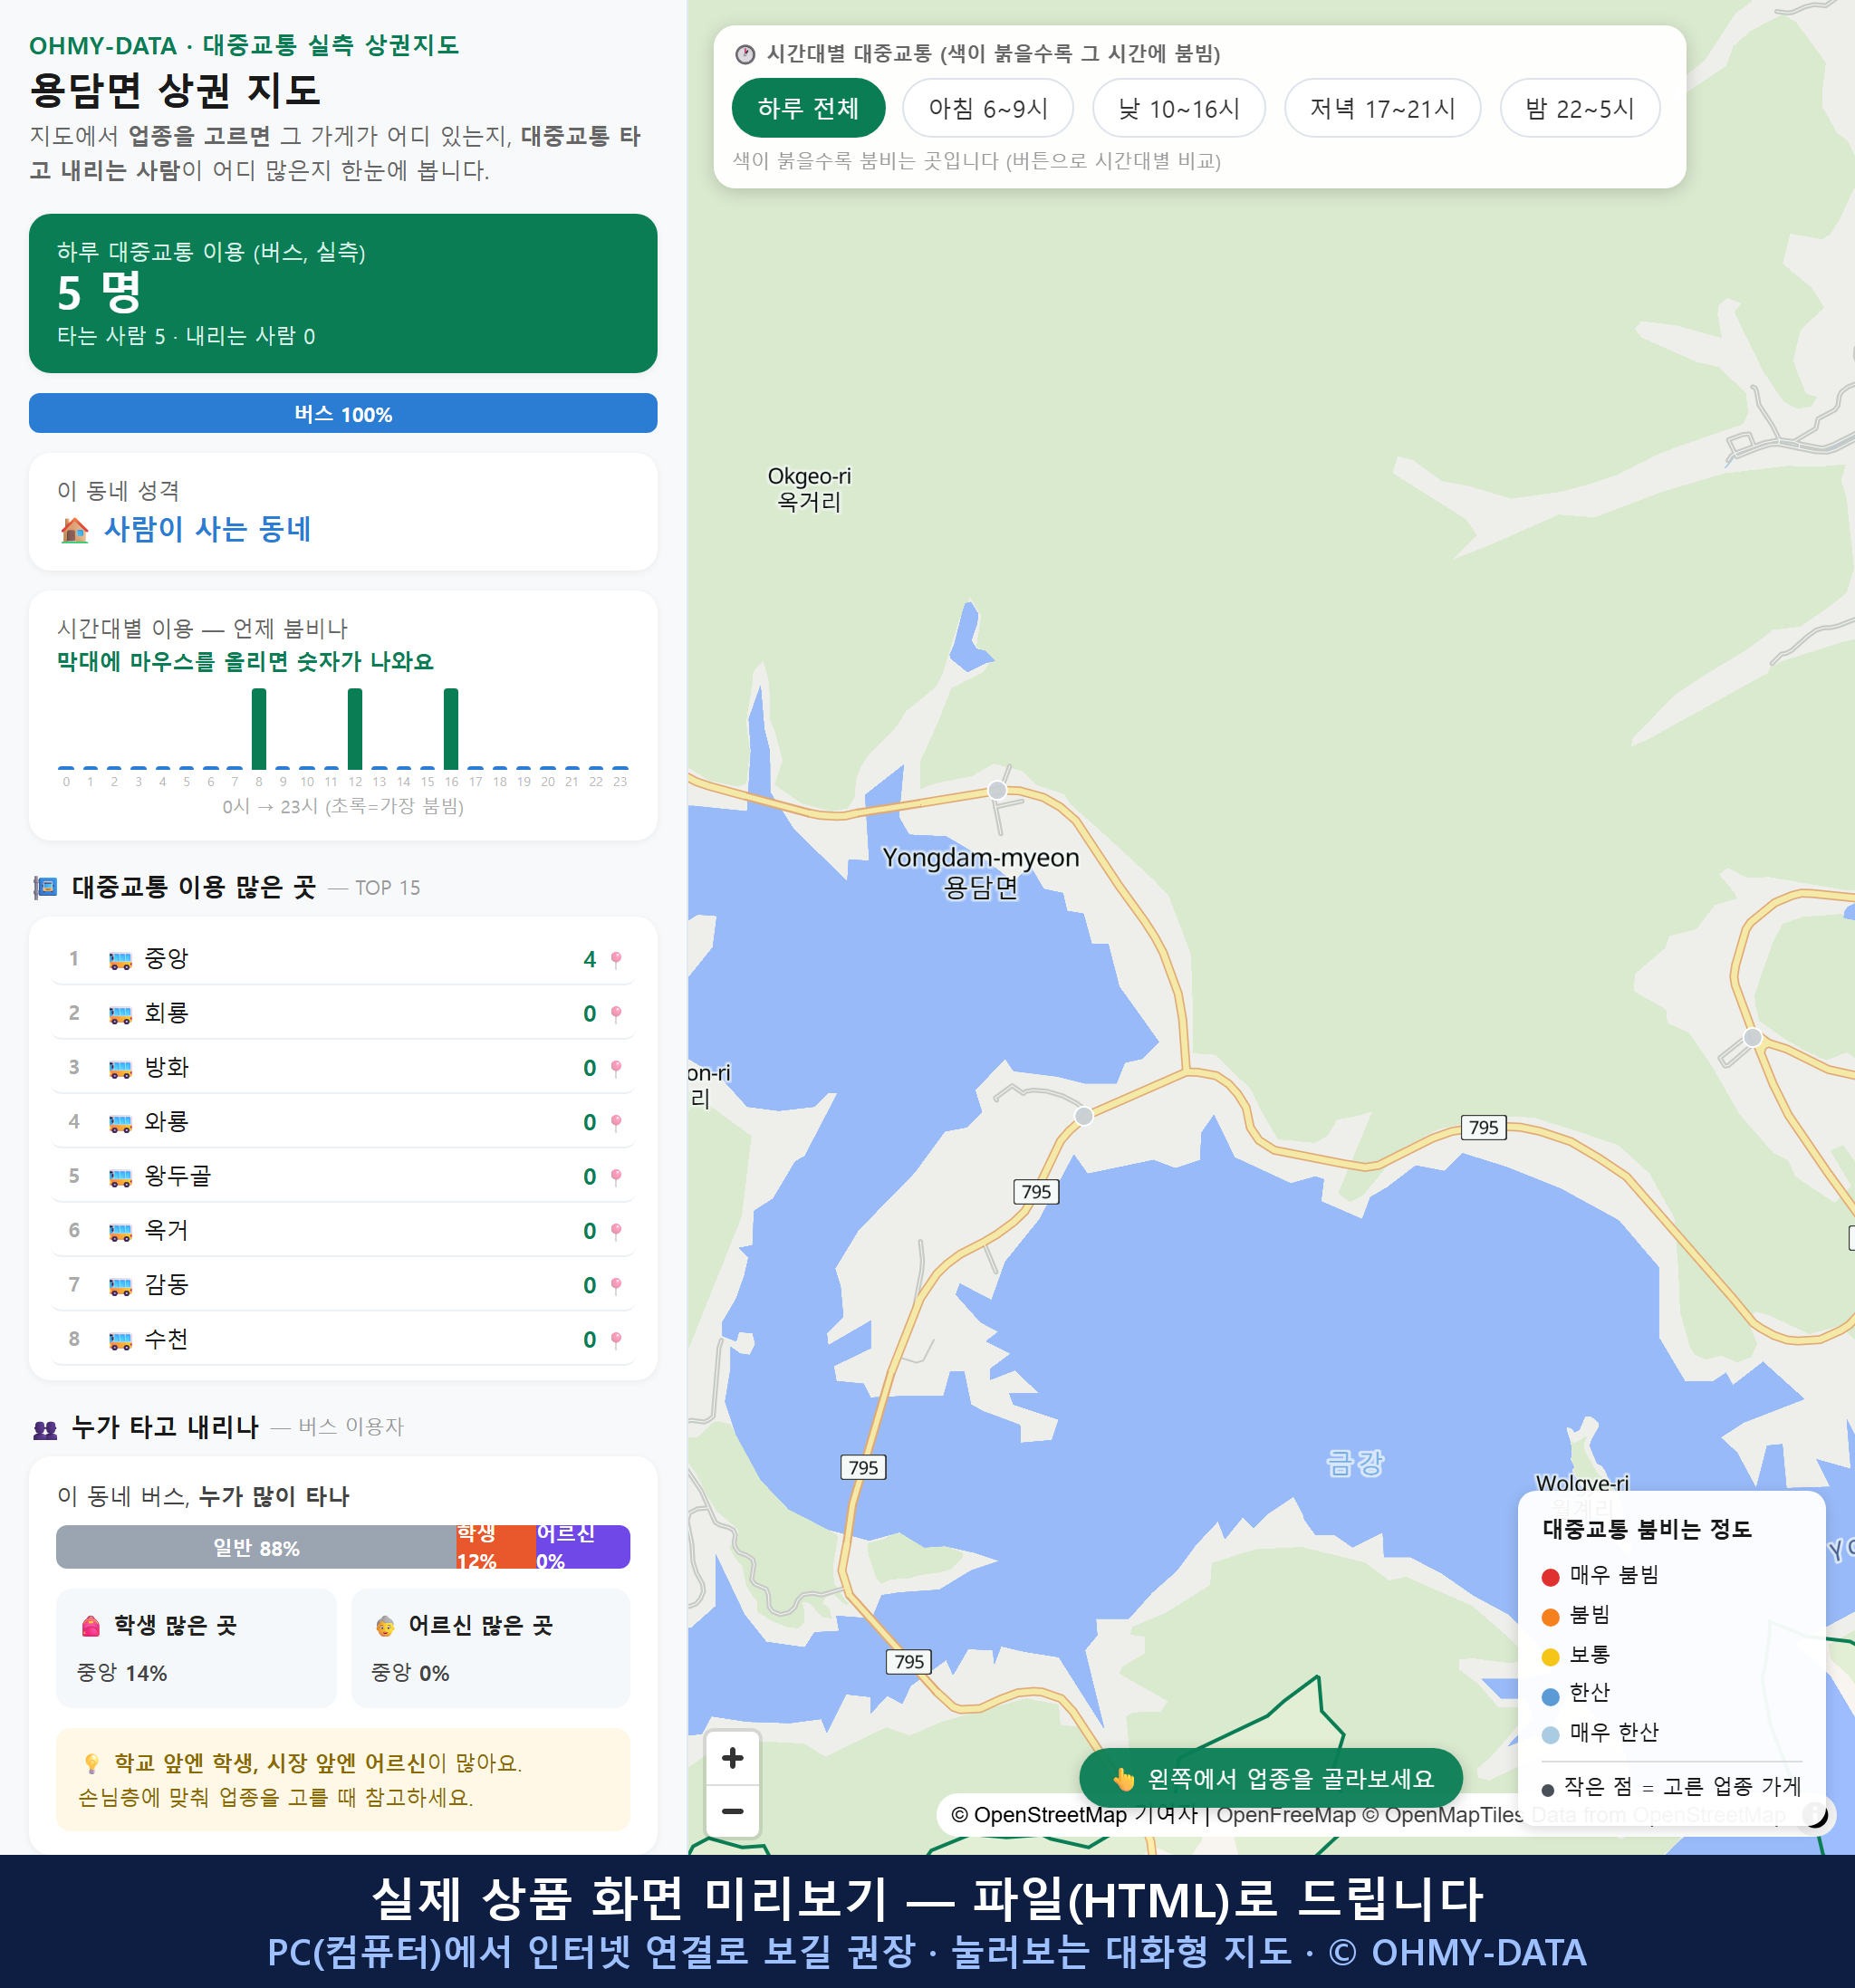1855x1988 pixels.
Task: Select the 하루 전체 time filter
Action: (x=808, y=108)
